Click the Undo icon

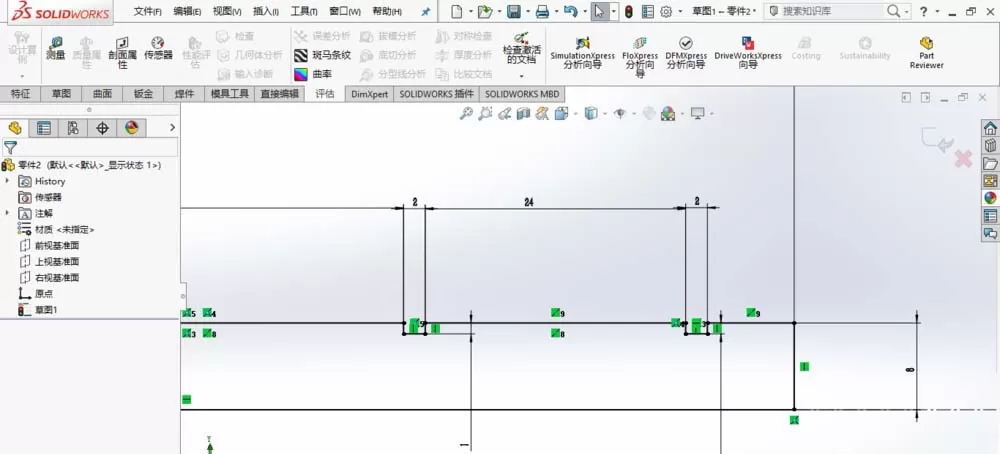pos(571,11)
